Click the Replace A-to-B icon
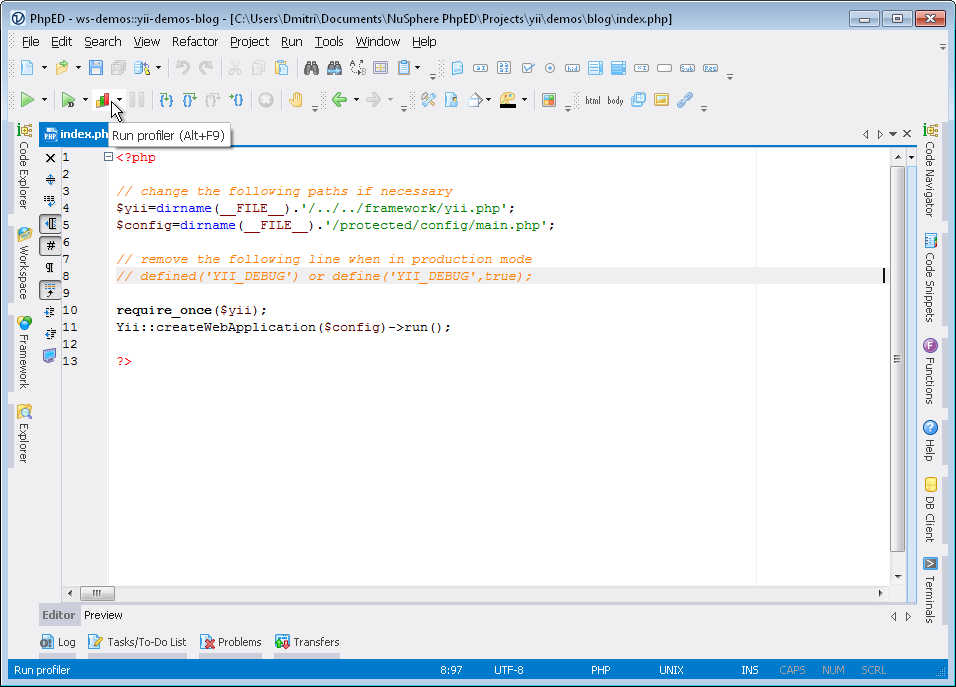This screenshot has width=956, height=687. pyautogui.click(x=357, y=68)
